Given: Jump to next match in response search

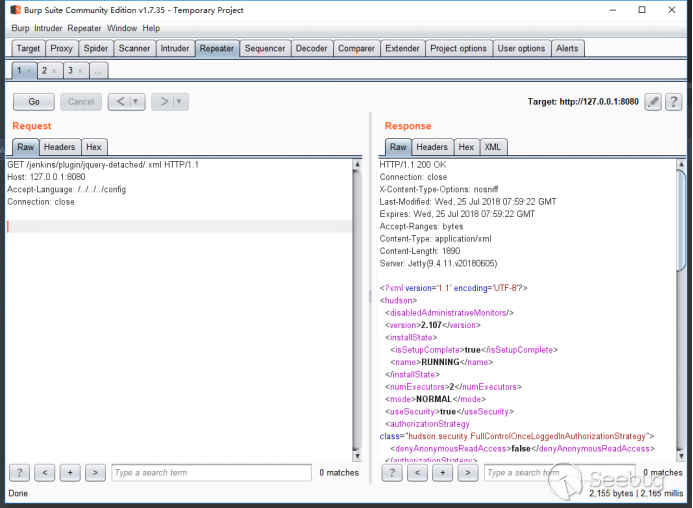Looking at the screenshot, I should point(468,473).
